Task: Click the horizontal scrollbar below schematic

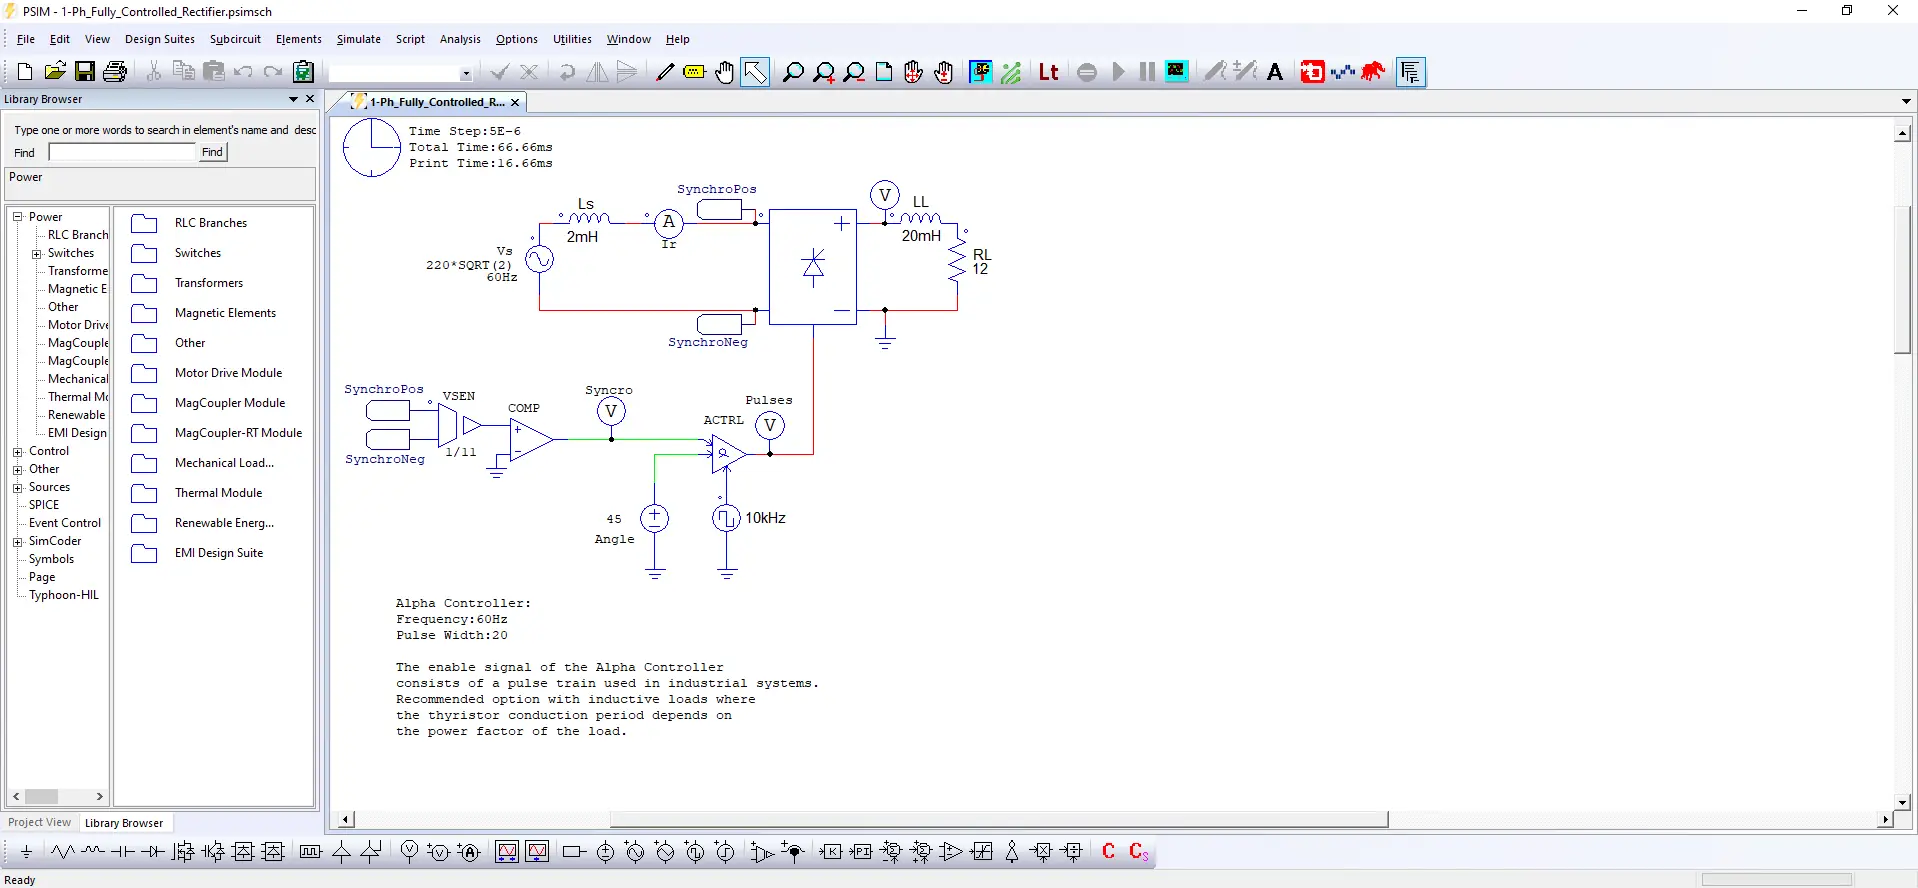Action: 998,820
